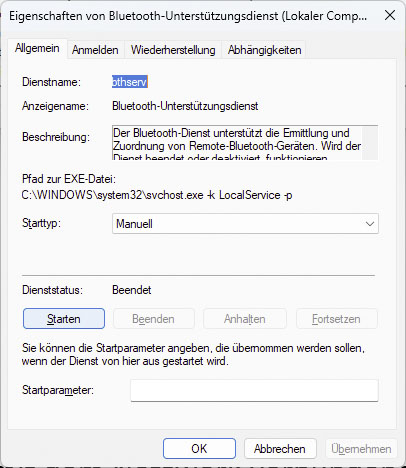406x468 pixels.
Task: Click the Anzeigename label
Action: pos(55,106)
